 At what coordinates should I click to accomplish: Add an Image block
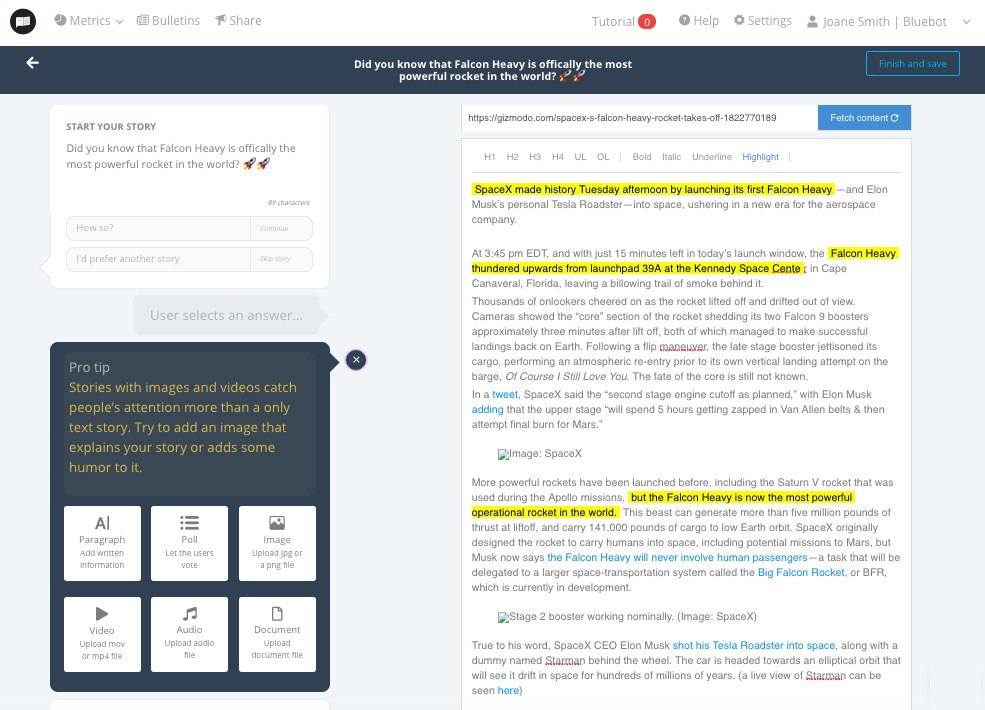pos(277,543)
